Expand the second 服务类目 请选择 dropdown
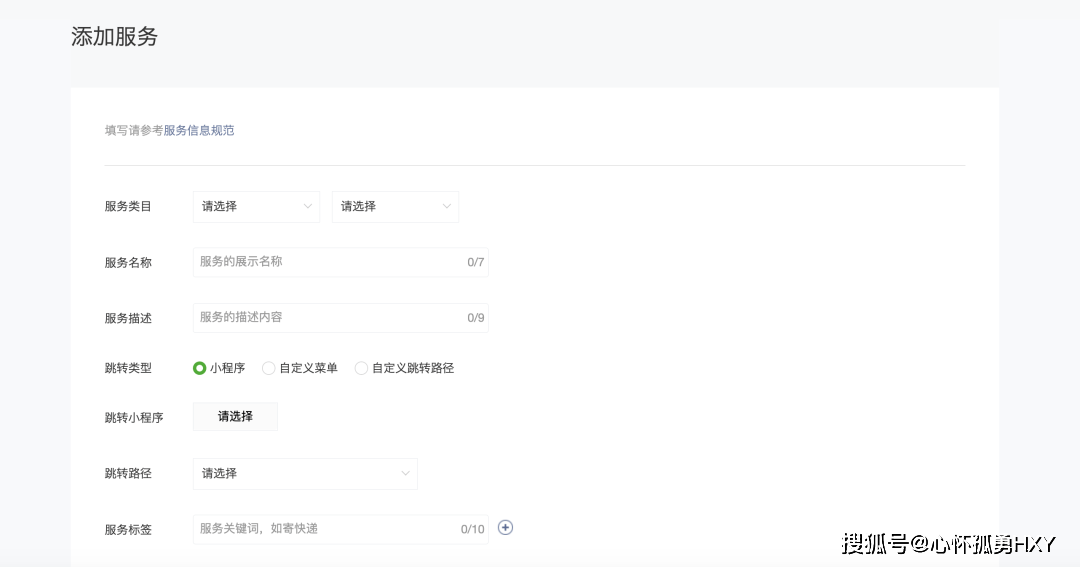Screen dimensions: 1080x567 coord(394,207)
